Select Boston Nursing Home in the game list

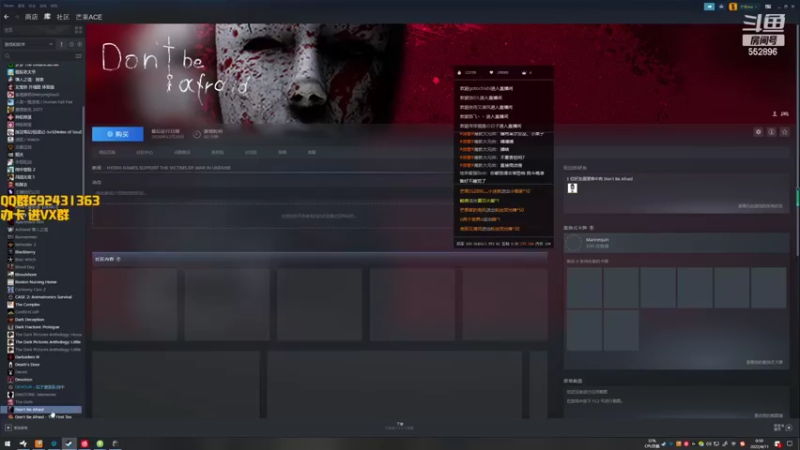tap(36, 282)
